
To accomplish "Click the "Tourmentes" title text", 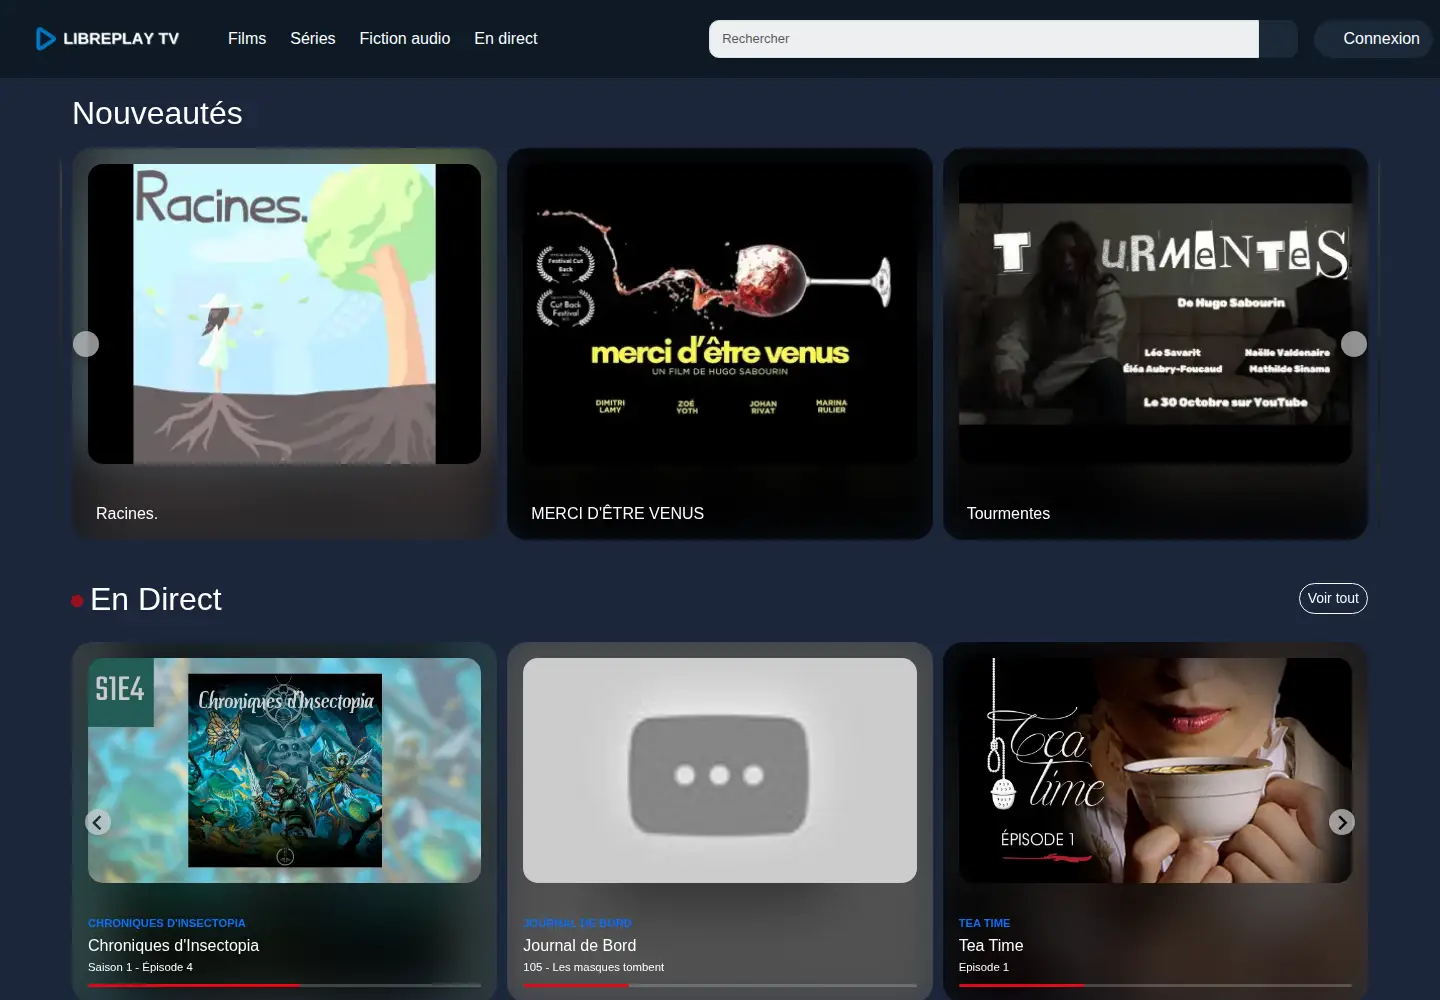I will [1008, 513].
